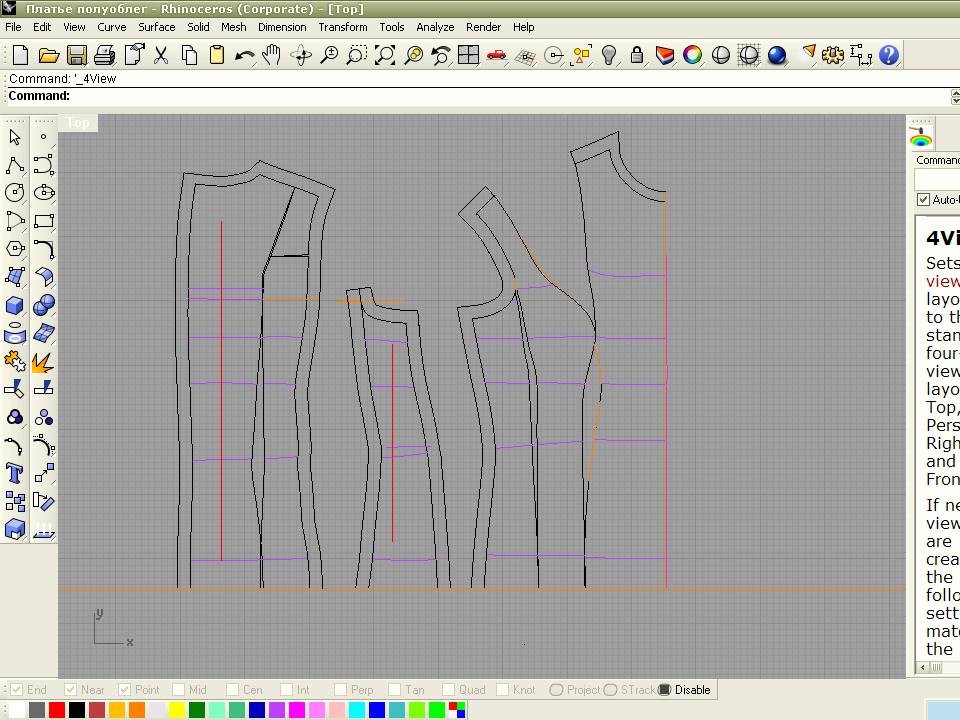Uncheck the Disable osnap checkbox
Viewport: 960px width, 720px height.
click(665, 690)
